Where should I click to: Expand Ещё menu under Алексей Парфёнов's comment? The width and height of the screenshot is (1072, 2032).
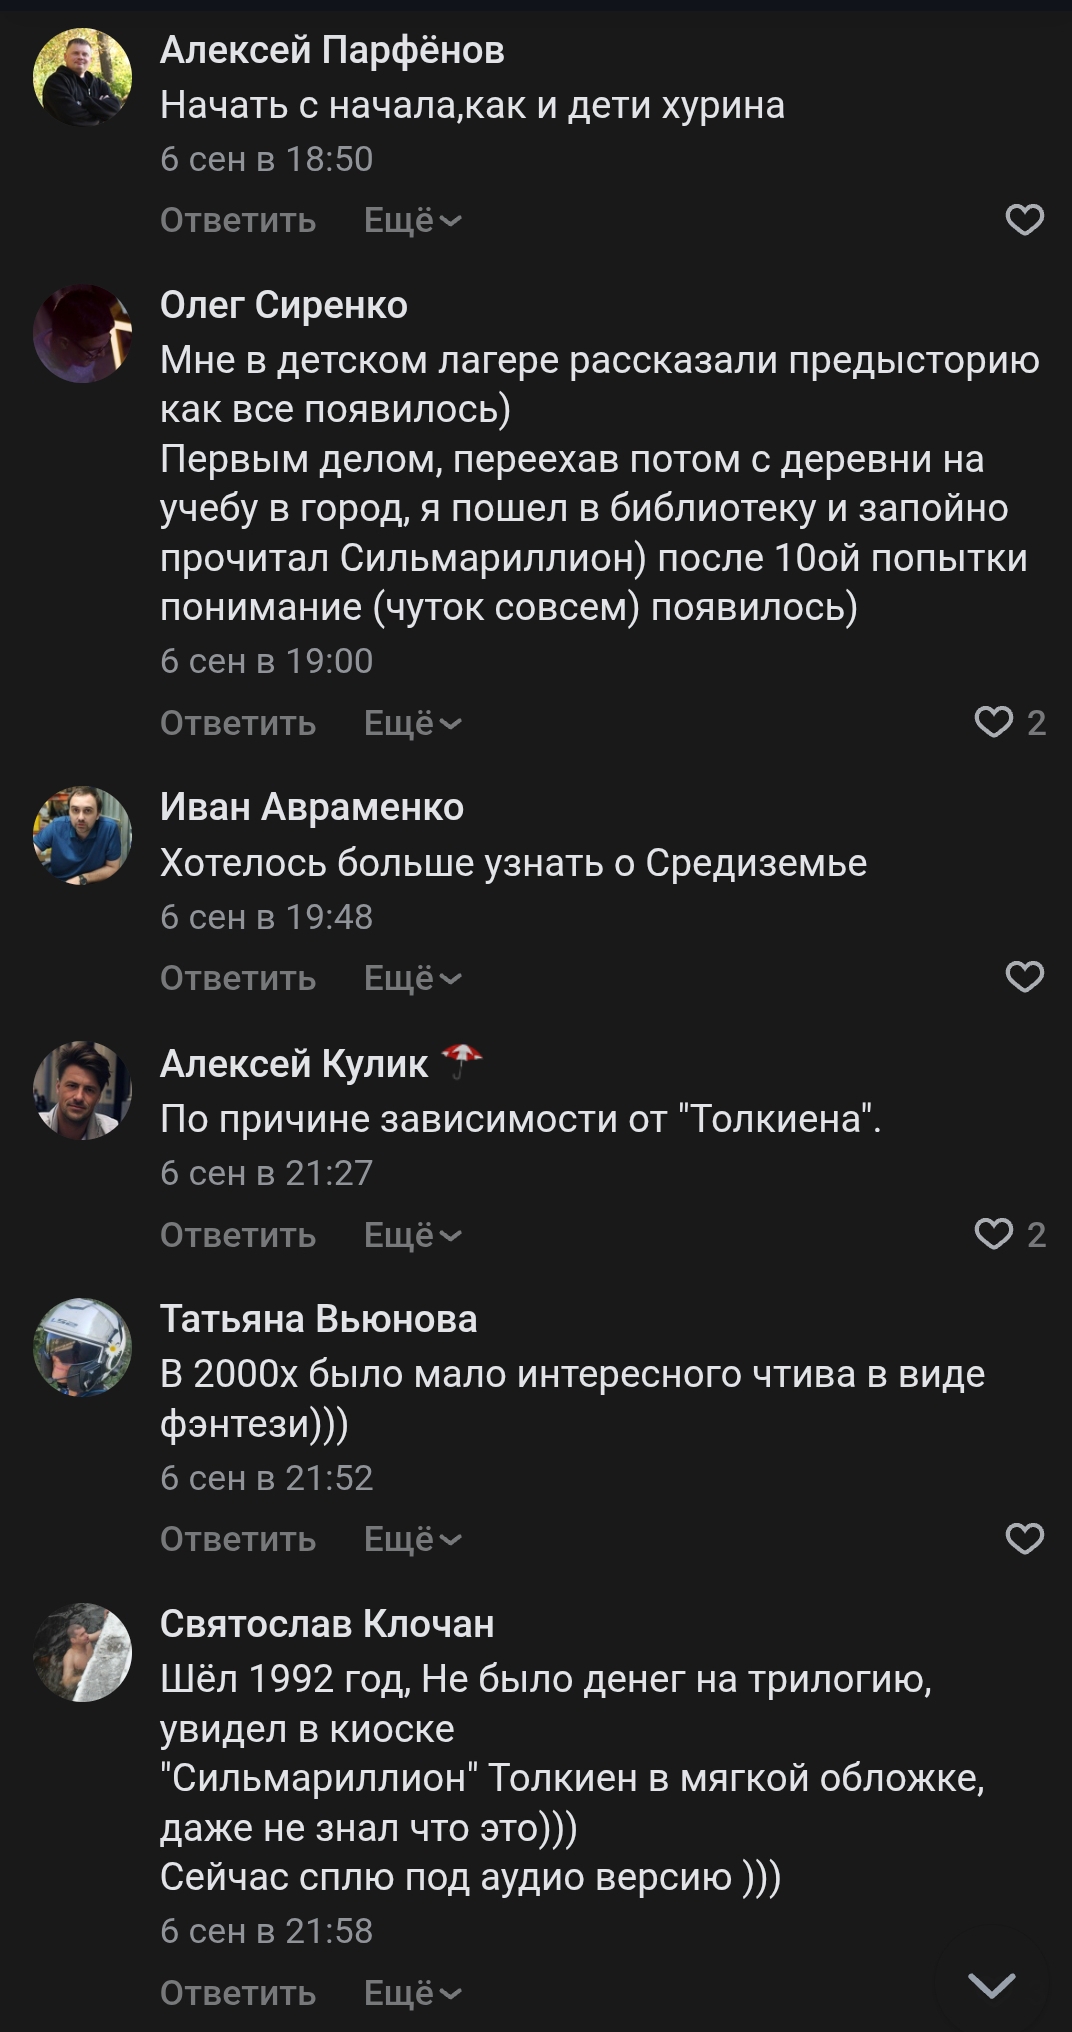[412, 220]
